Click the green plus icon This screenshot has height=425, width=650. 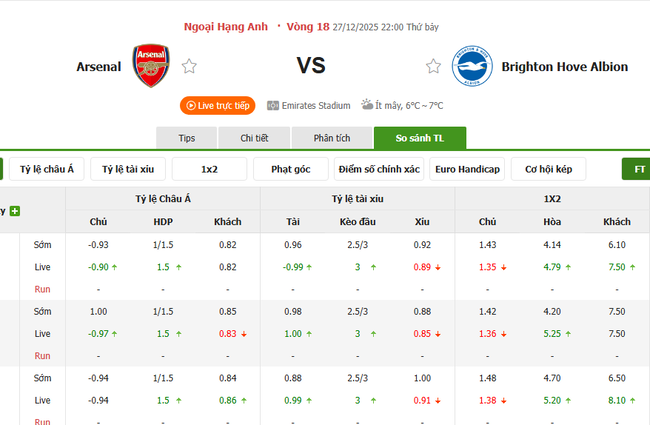click(x=15, y=211)
